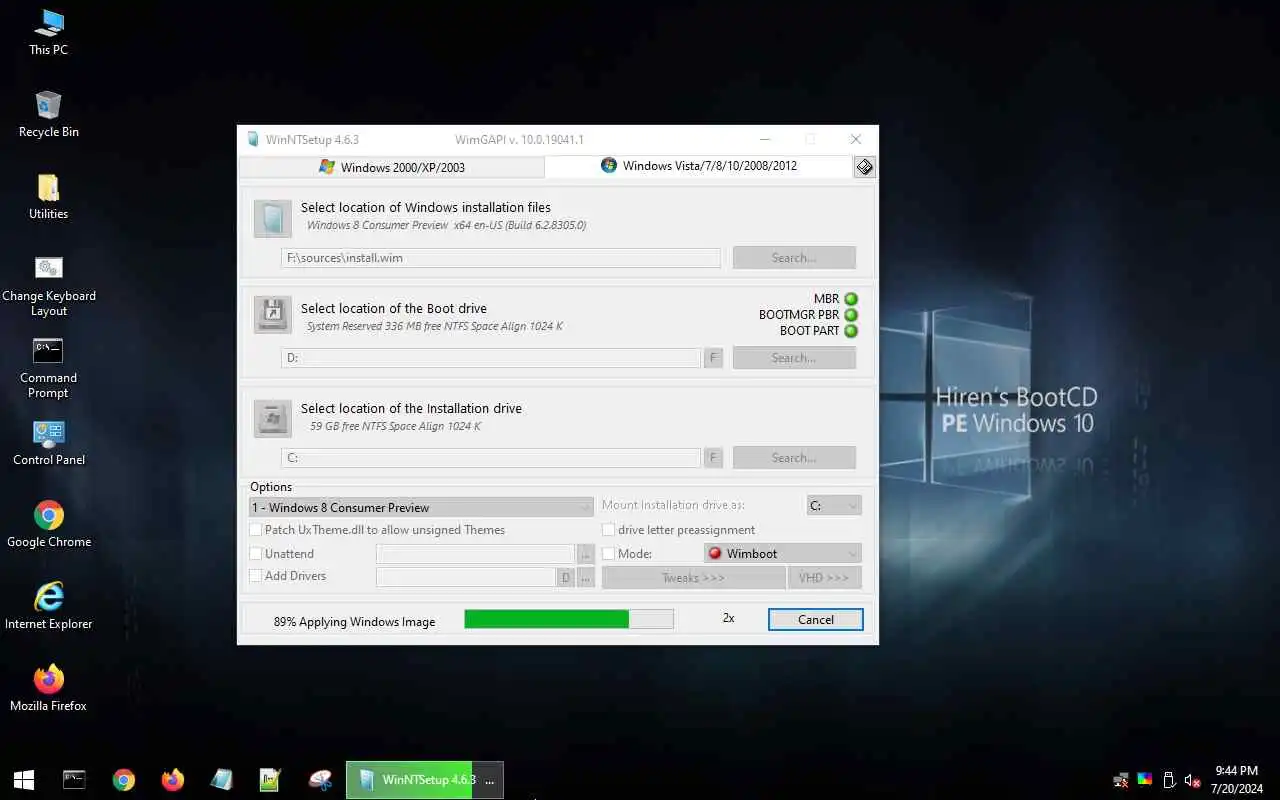Click Command Prompt icon in taskbar

tap(74, 780)
